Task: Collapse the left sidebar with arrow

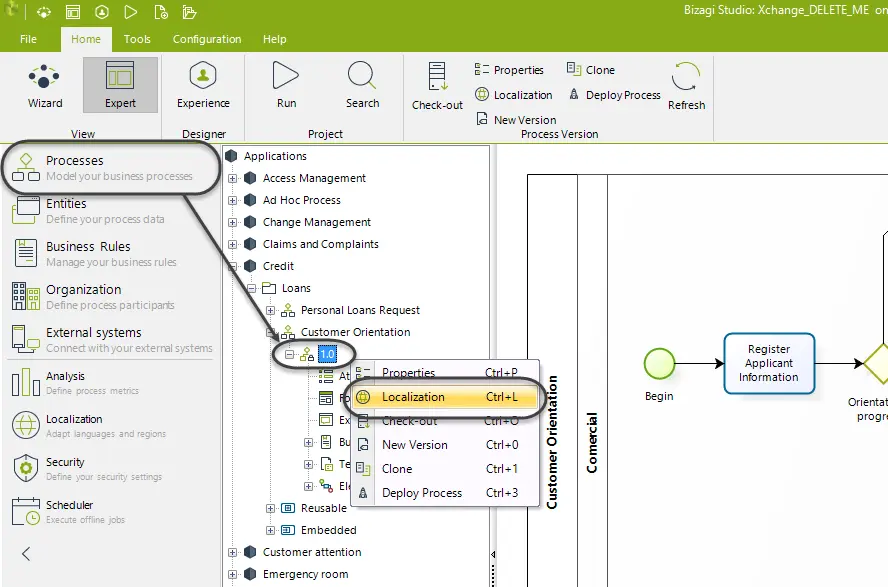Action: click(x=25, y=554)
